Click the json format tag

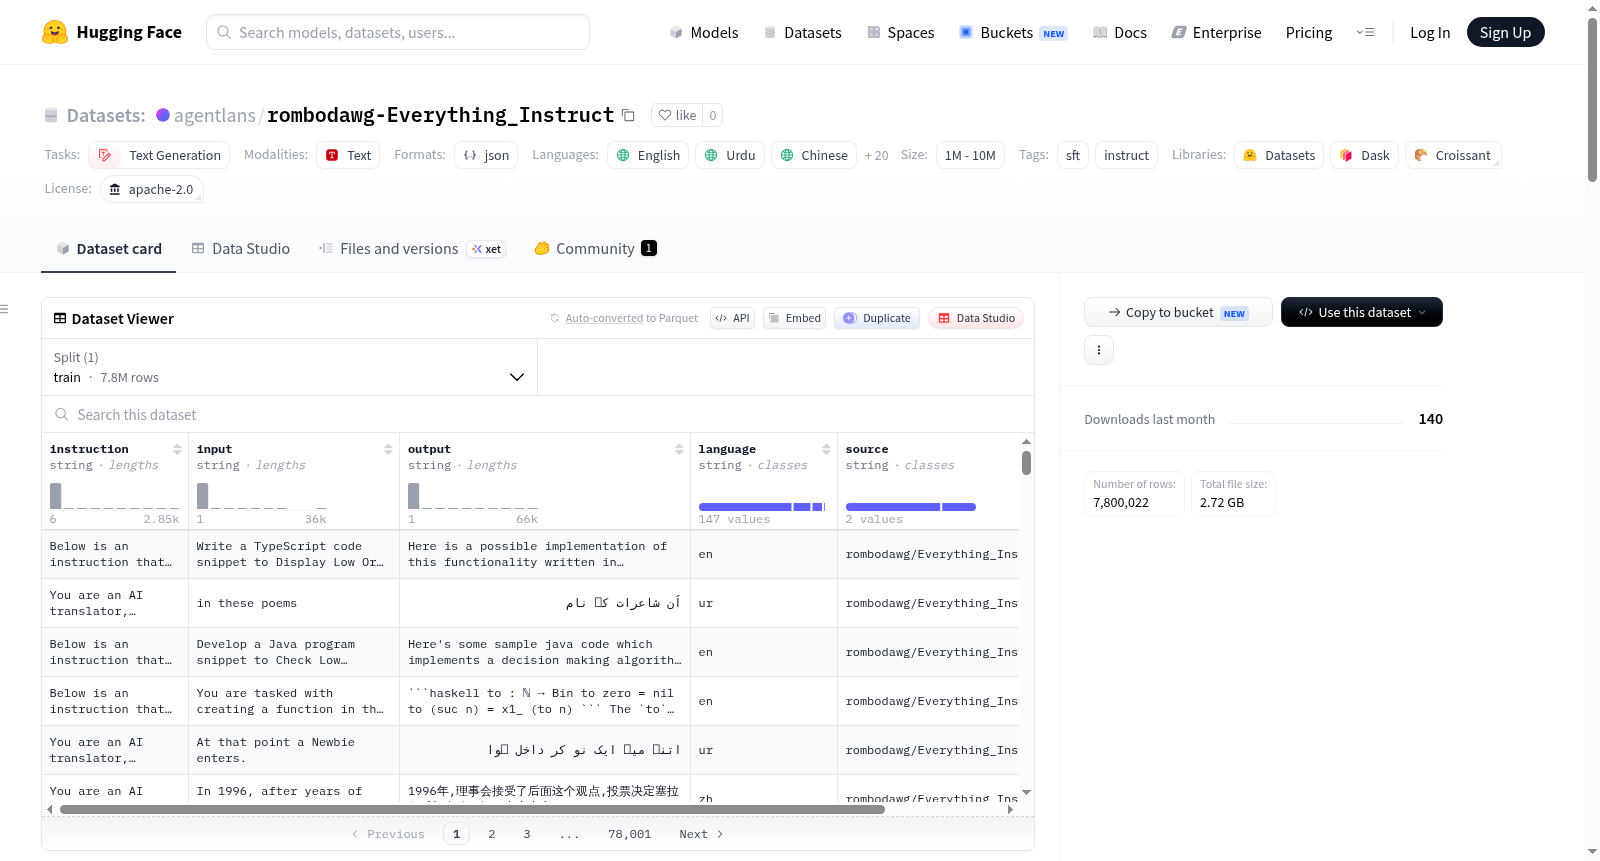point(486,155)
